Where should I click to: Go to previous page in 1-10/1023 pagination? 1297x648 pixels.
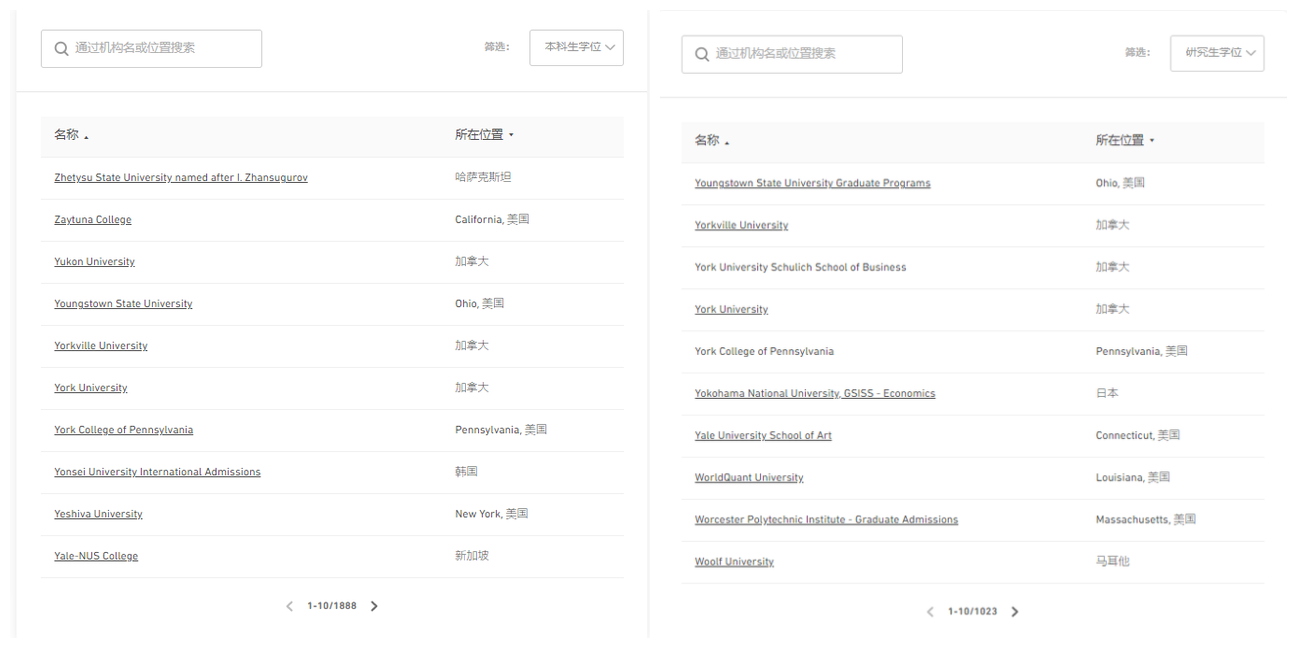pos(930,612)
